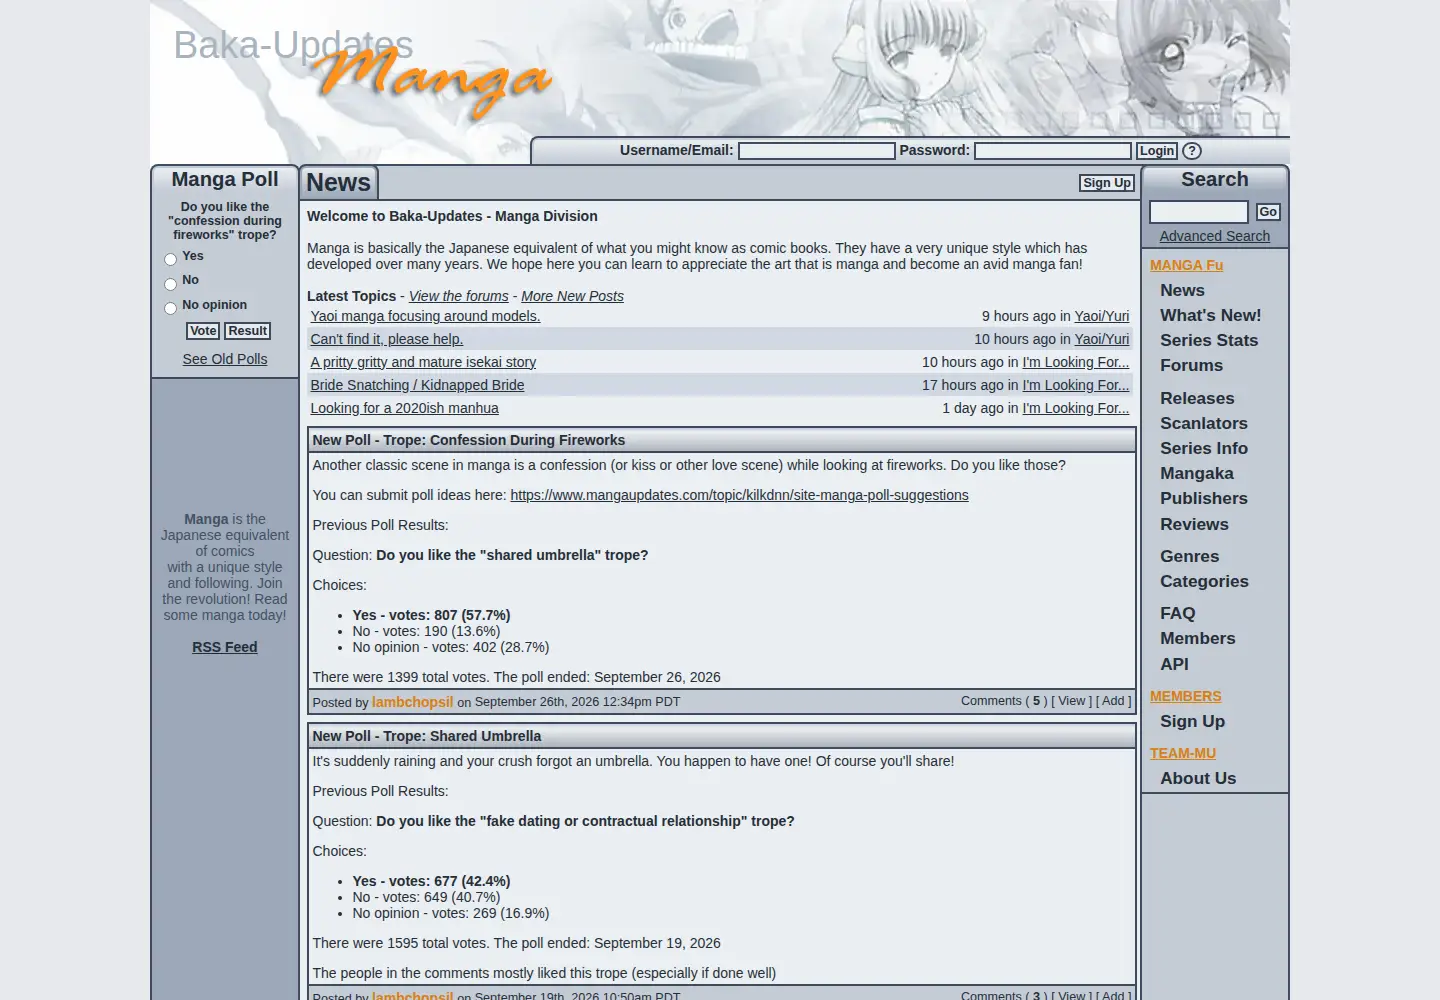Open the Baka-Updates Manga logo
1440x1000 pixels.
(362, 72)
